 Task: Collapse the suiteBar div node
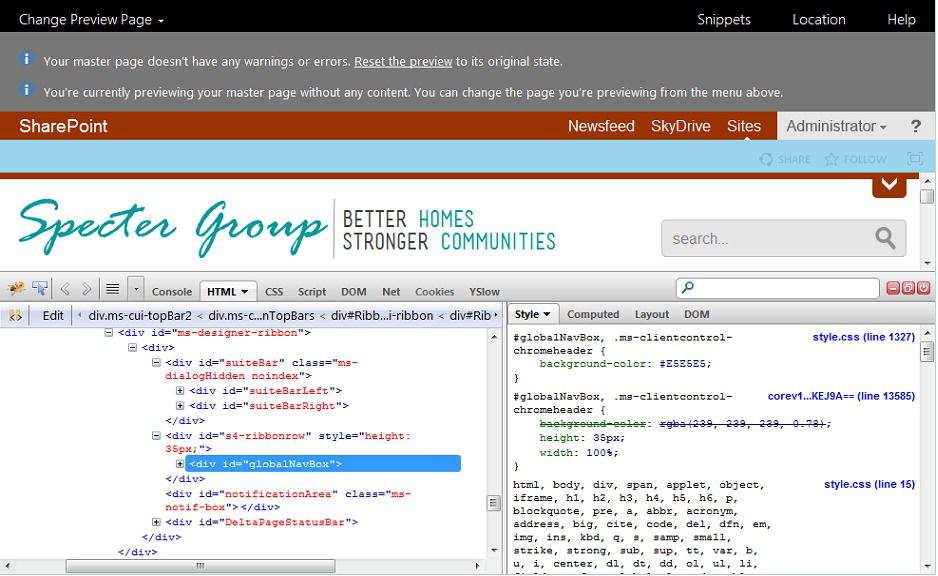(156, 362)
